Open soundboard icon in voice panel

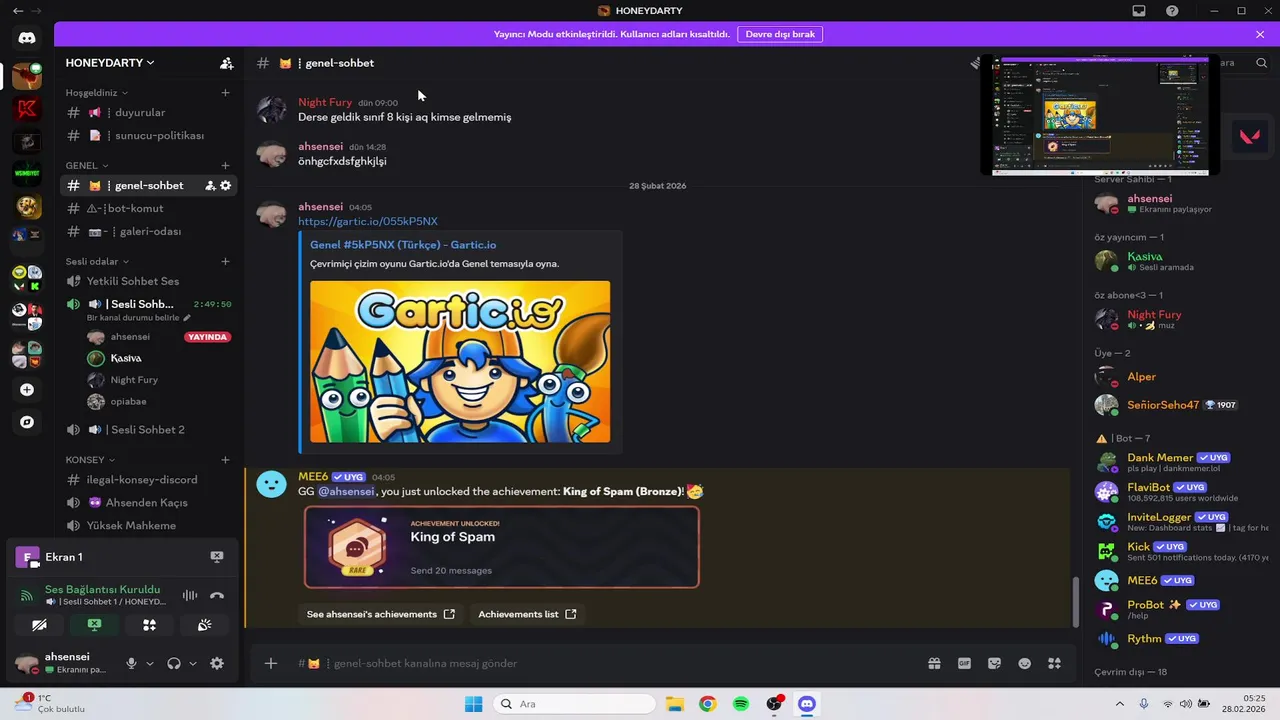(x=204, y=625)
